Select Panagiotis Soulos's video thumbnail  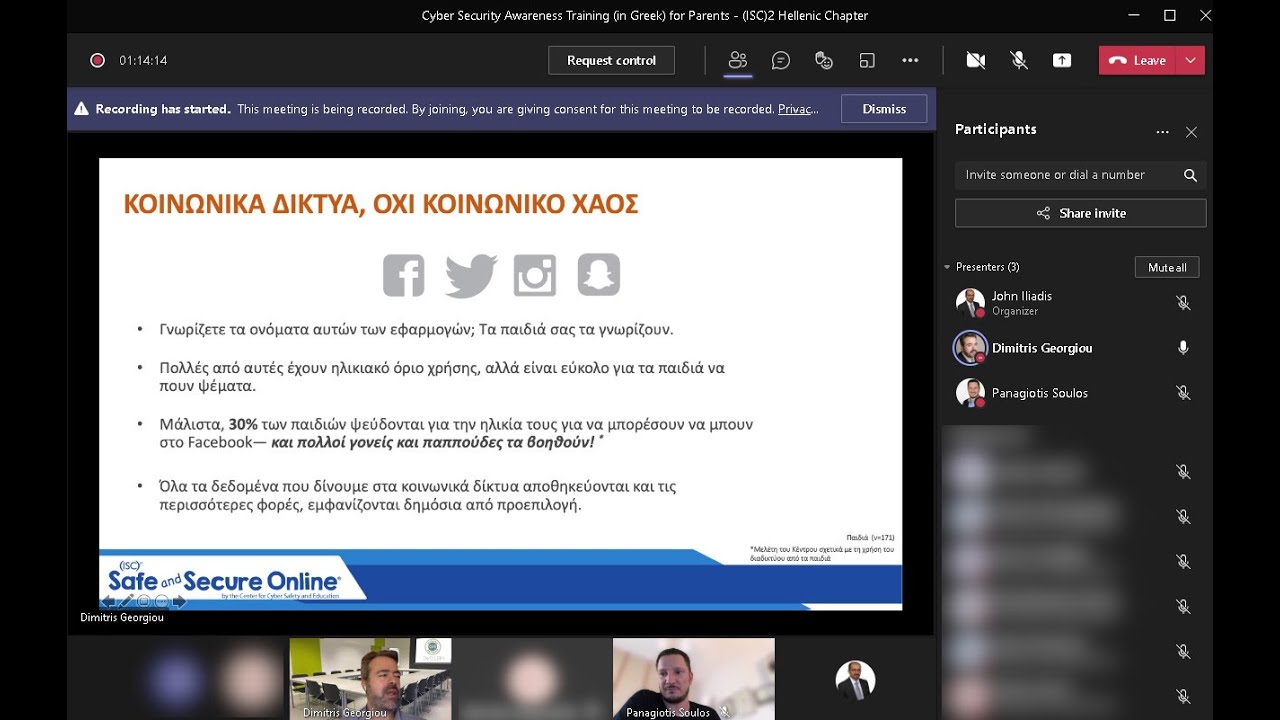click(x=694, y=679)
